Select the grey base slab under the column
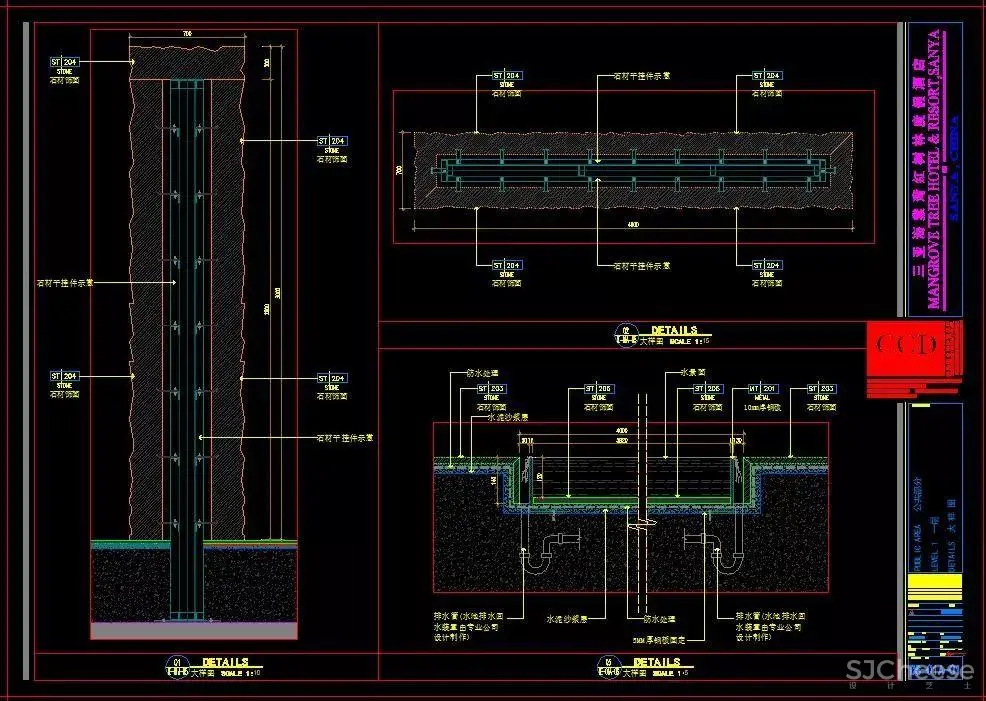The width and height of the screenshot is (986, 701). pos(194,630)
